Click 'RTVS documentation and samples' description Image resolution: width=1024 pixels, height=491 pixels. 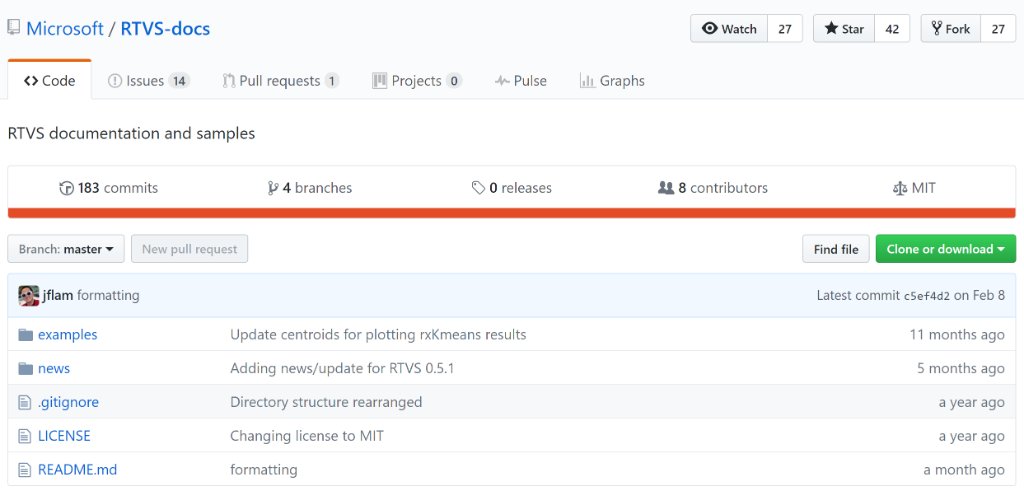point(131,133)
